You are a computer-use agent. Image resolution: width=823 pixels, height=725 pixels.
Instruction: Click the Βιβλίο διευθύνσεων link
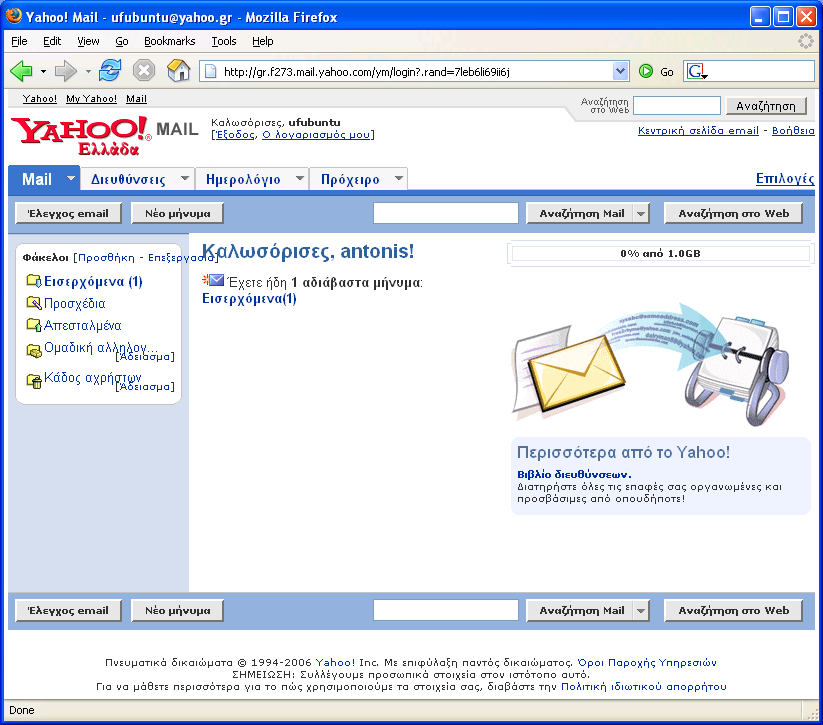pos(574,474)
